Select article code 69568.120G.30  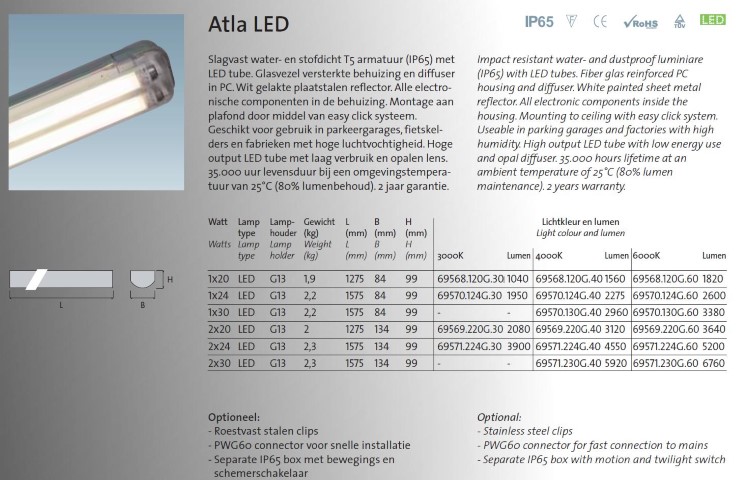click(470, 279)
